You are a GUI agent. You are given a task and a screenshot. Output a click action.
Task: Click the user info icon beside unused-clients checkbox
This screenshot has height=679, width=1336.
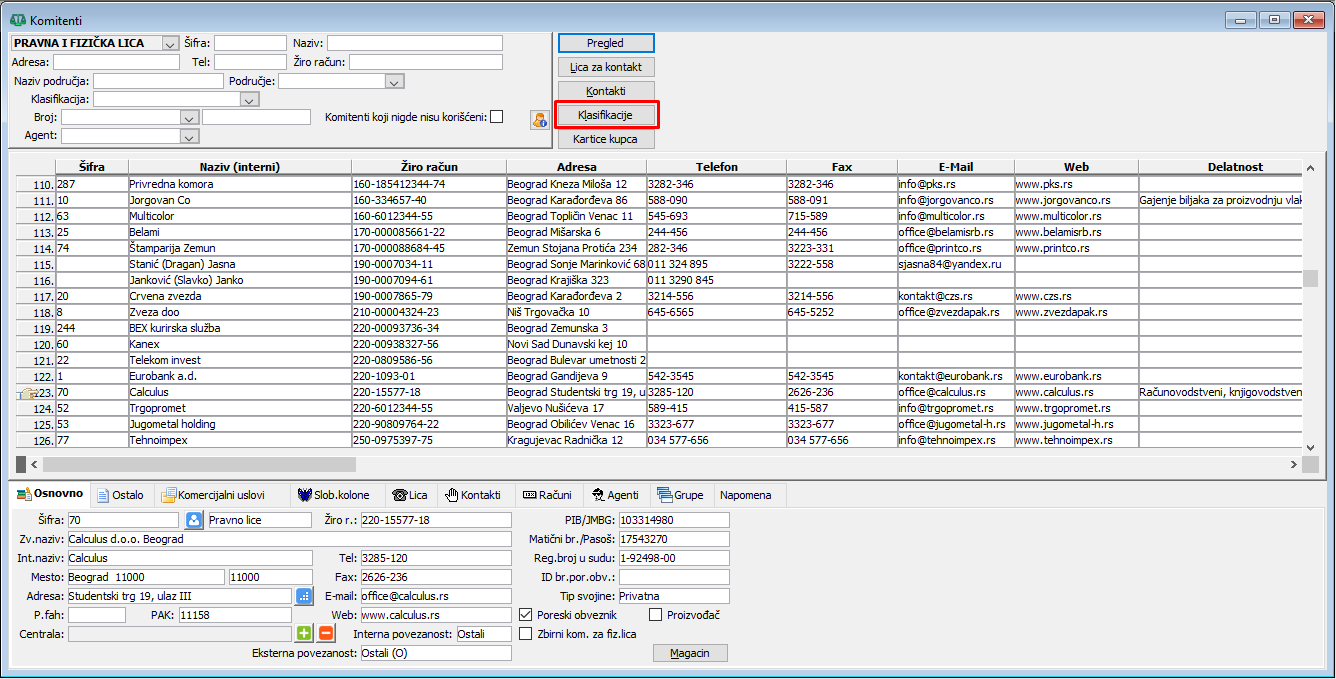540,120
